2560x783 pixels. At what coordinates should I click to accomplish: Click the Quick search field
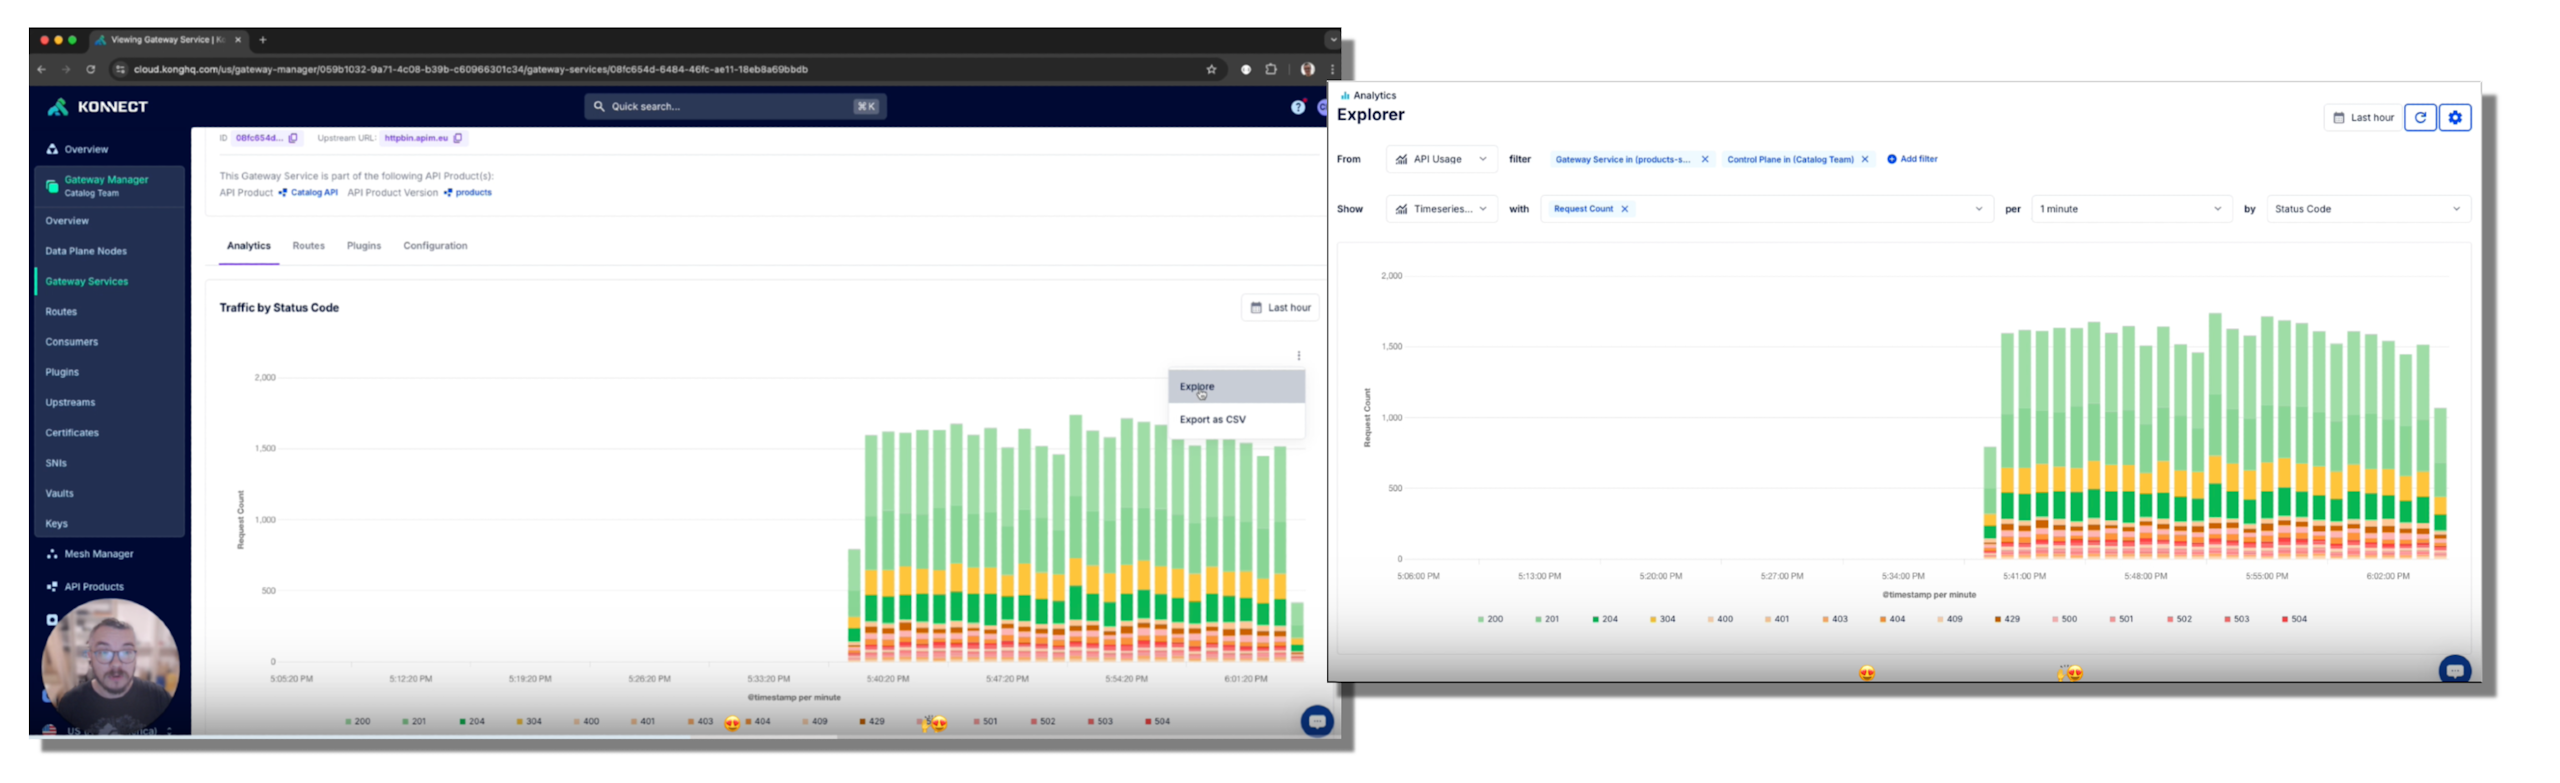[x=734, y=107]
